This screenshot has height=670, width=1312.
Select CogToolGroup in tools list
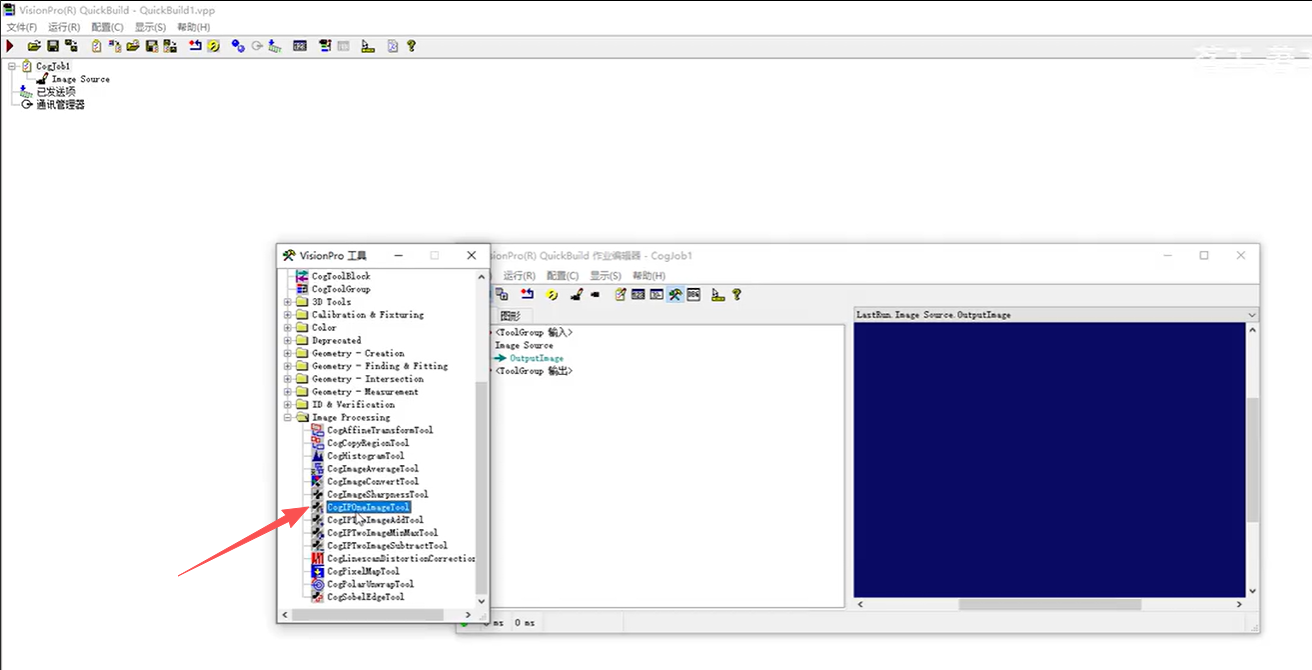[x=341, y=289]
